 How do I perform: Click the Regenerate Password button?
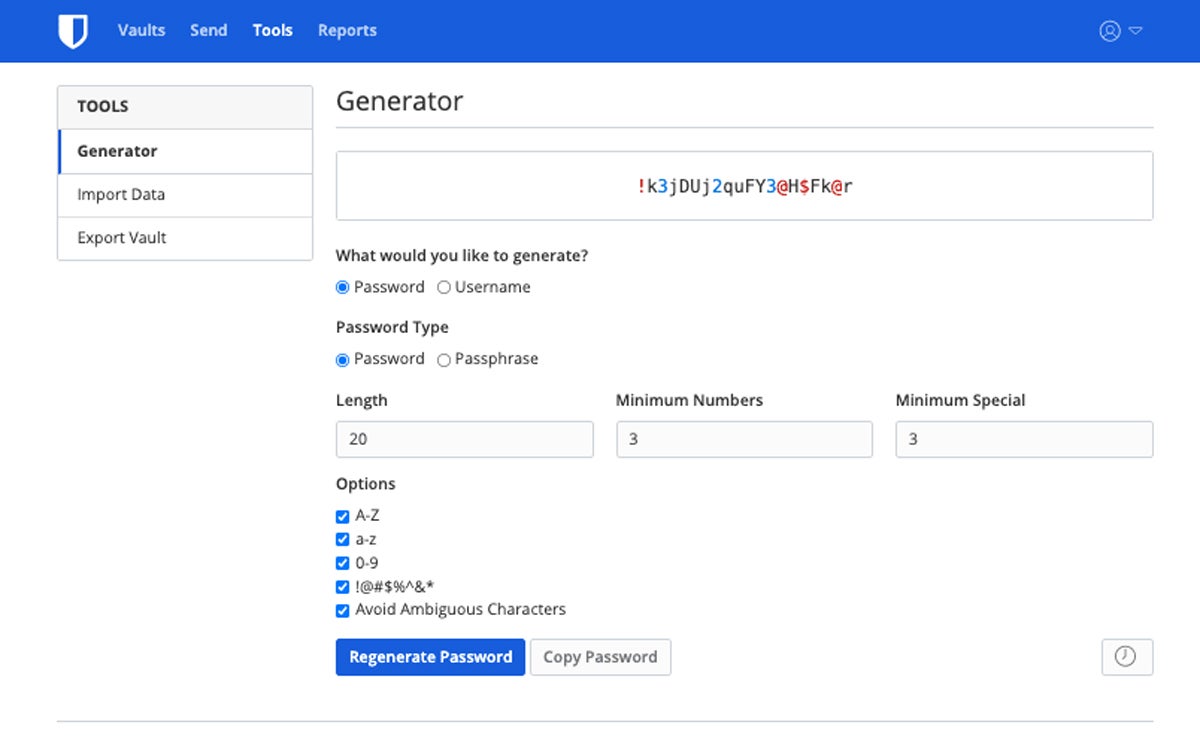[430, 657]
